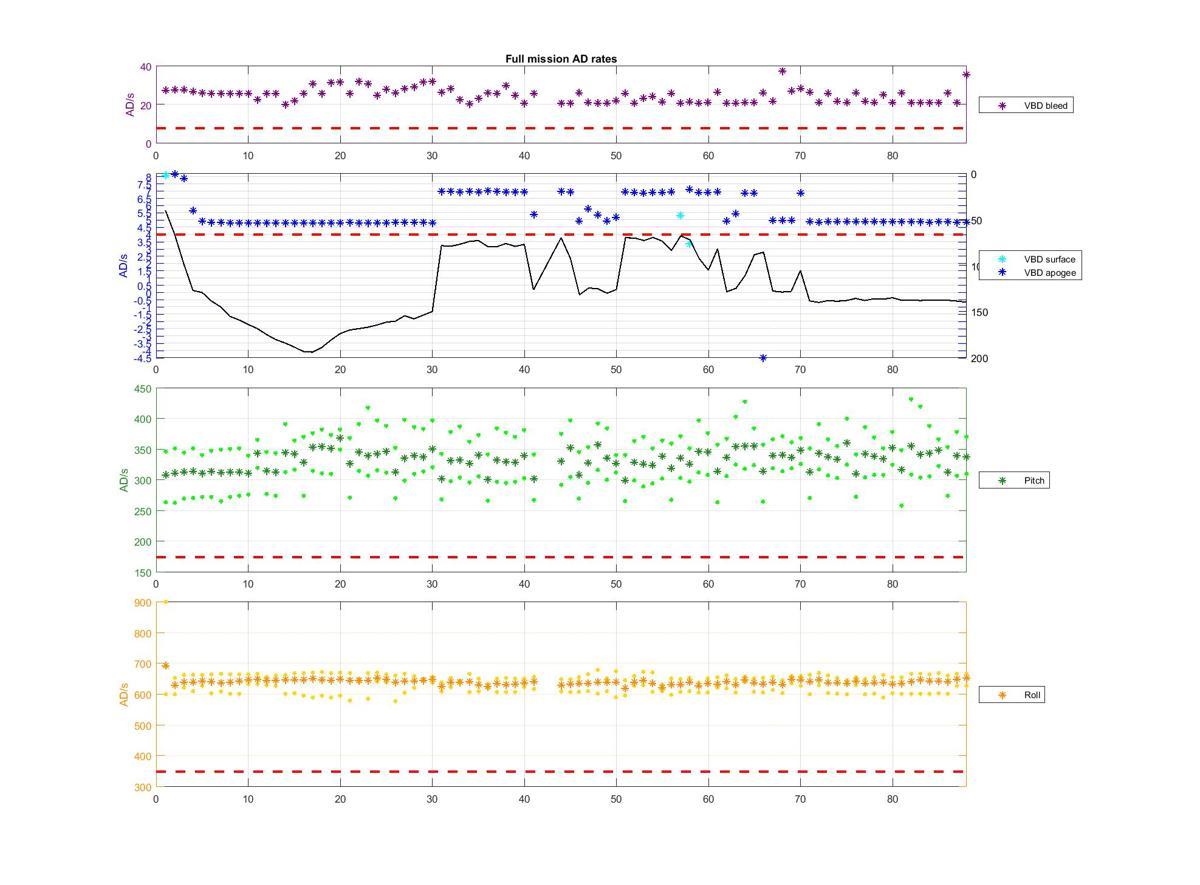Click the red dashed threshold line in Pitch plot

561,557
